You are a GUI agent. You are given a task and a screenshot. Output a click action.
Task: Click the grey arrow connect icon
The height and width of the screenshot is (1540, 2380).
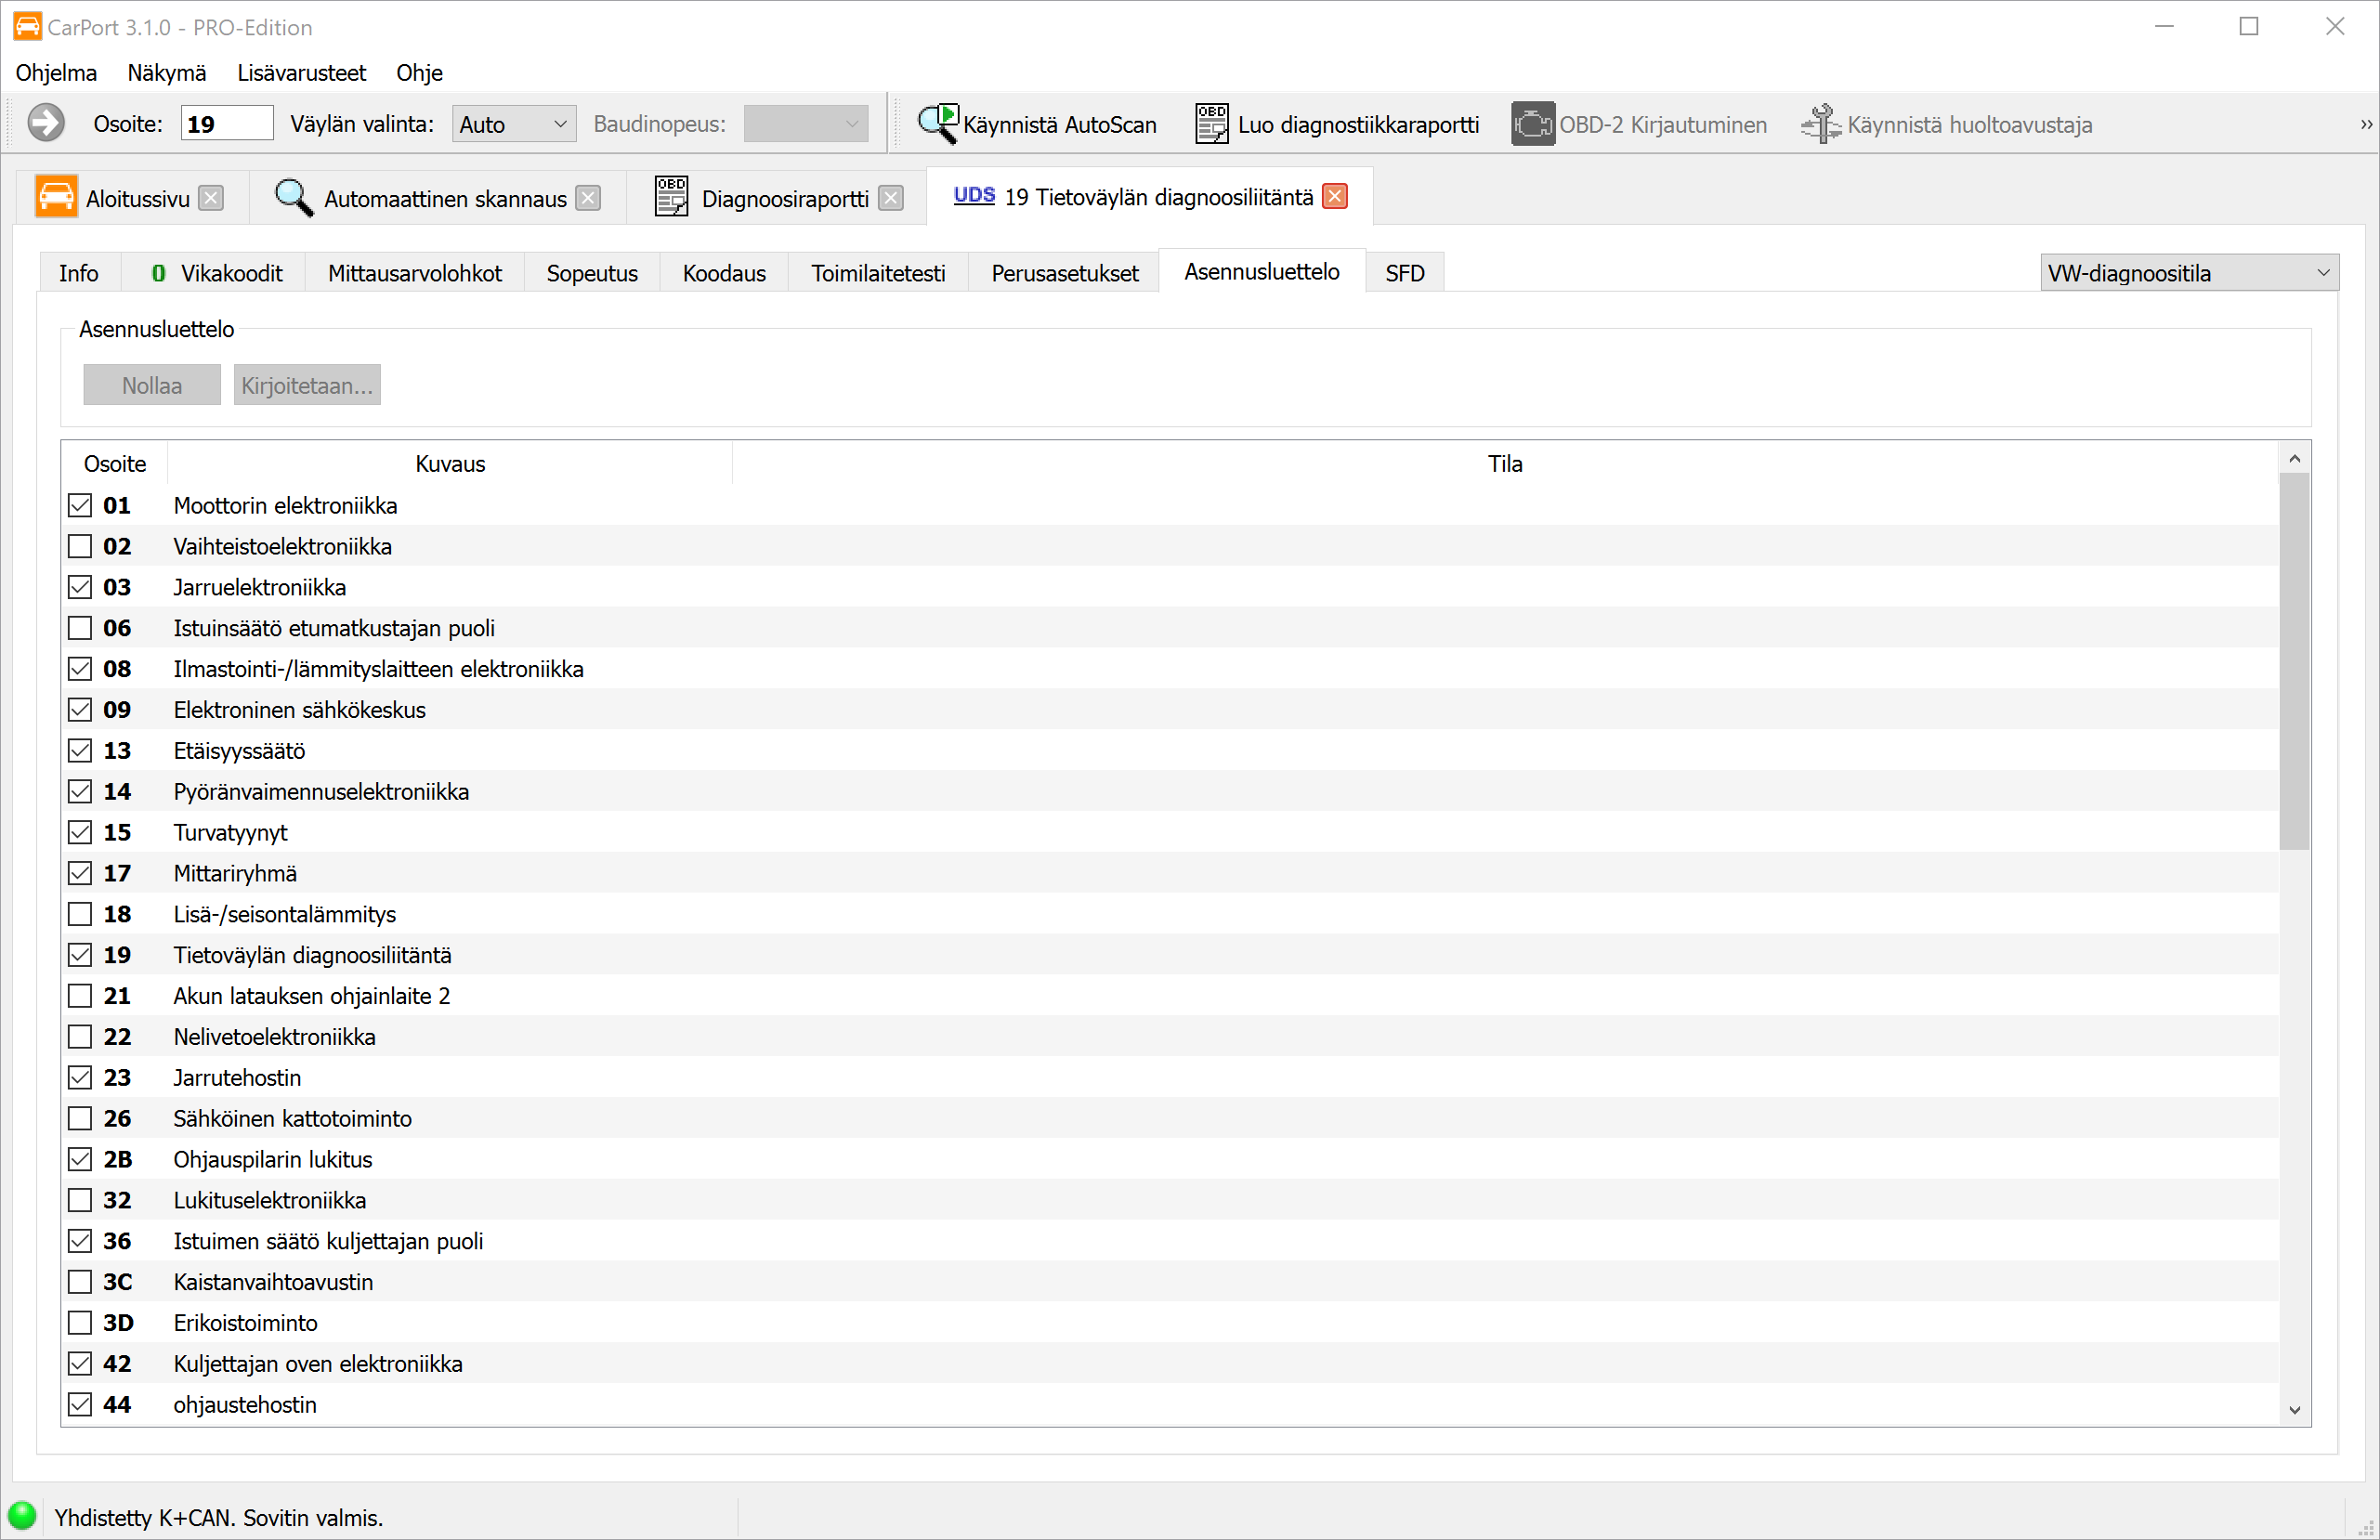click(x=46, y=124)
